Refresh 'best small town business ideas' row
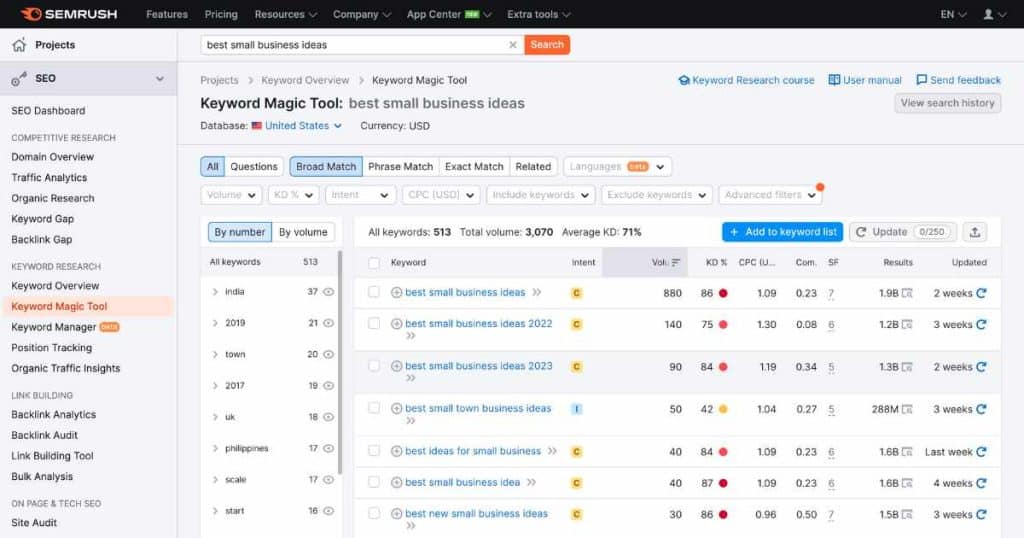The image size is (1024, 538). point(981,409)
